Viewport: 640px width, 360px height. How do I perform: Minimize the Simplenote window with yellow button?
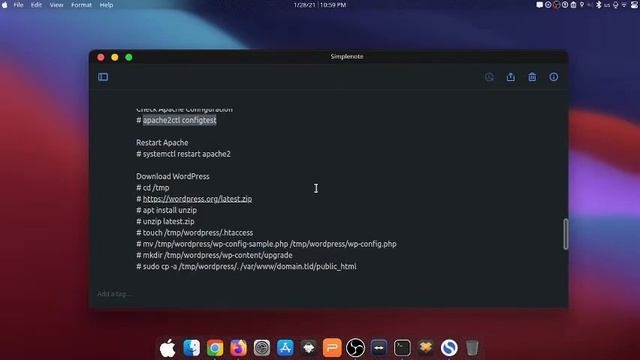(x=115, y=57)
